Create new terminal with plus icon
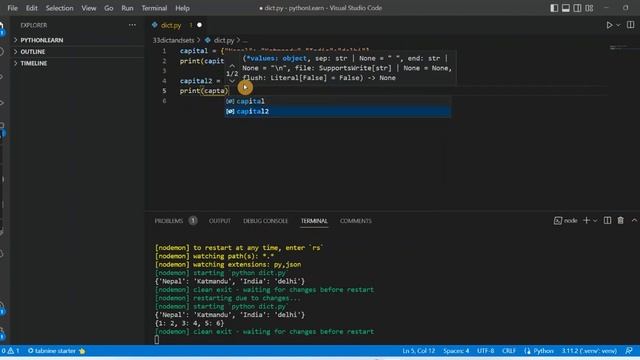 tap(587, 220)
